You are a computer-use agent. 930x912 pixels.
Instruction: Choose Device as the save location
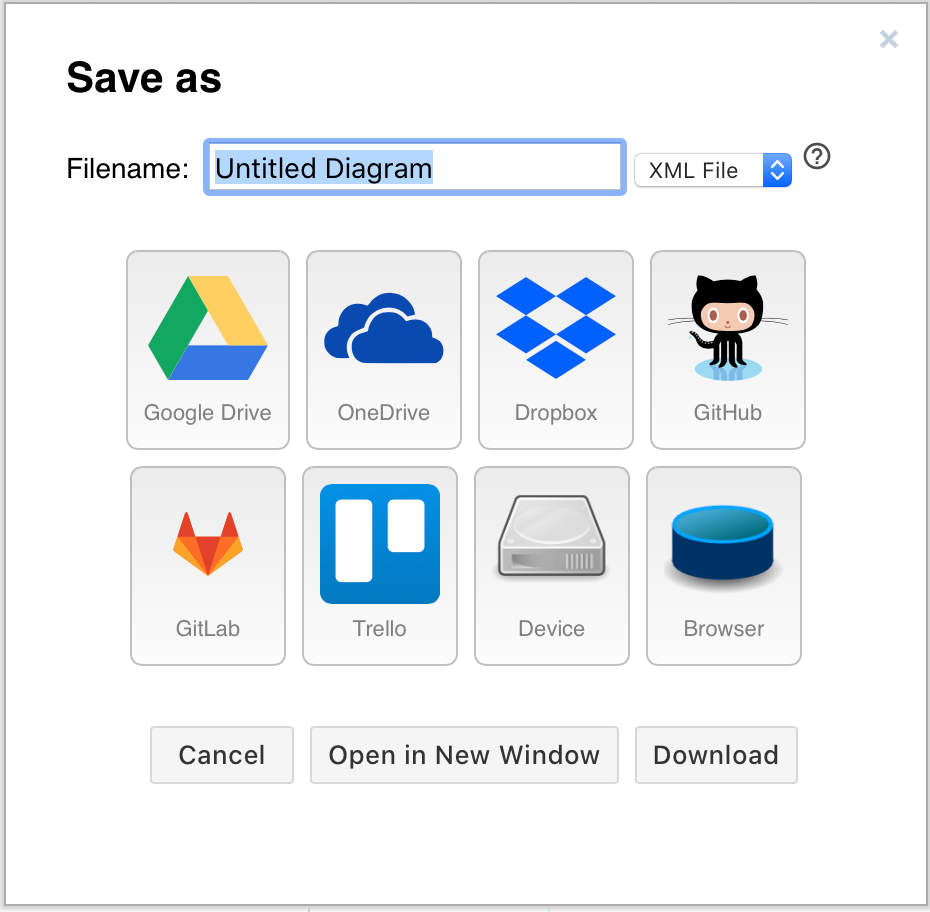551,565
